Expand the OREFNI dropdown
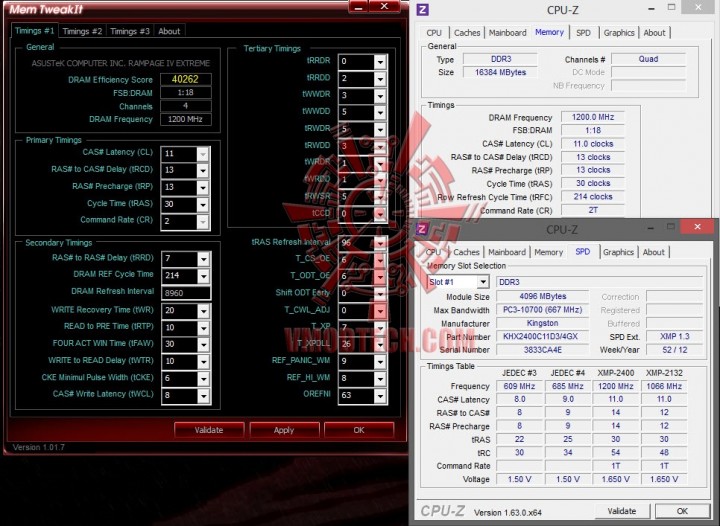 380,396
